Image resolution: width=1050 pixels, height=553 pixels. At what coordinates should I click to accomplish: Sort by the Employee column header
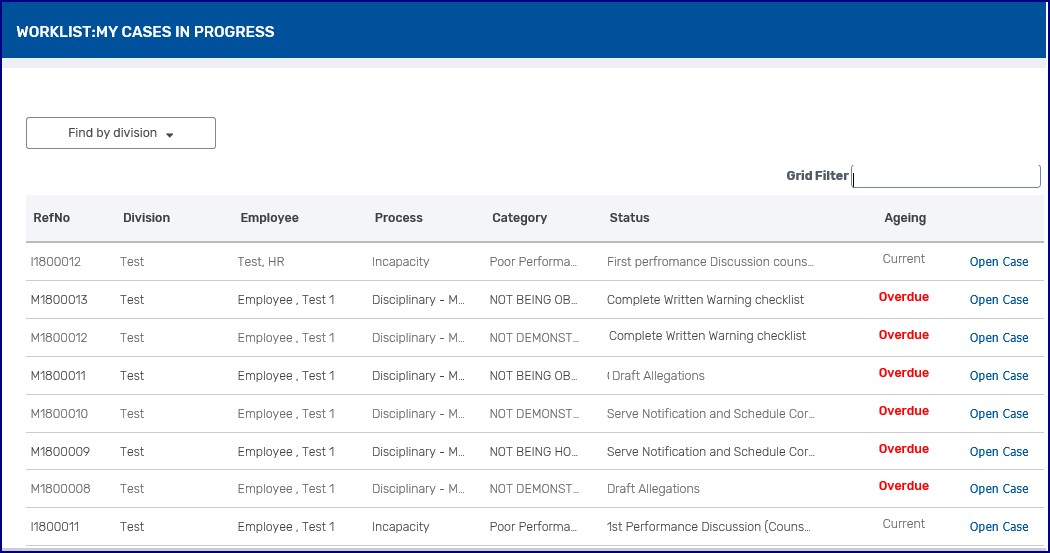(x=269, y=218)
